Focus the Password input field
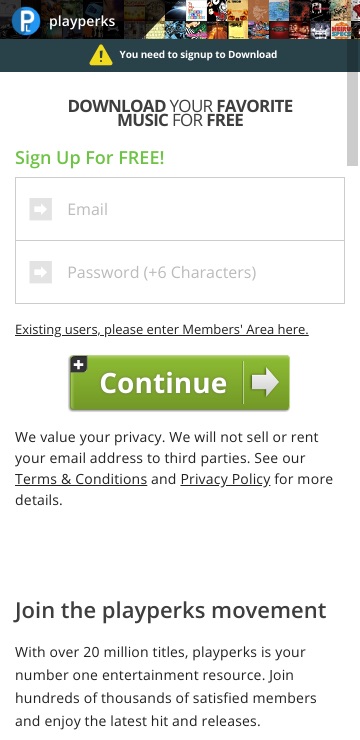Viewport: 360px width, 740px height. (180, 272)
